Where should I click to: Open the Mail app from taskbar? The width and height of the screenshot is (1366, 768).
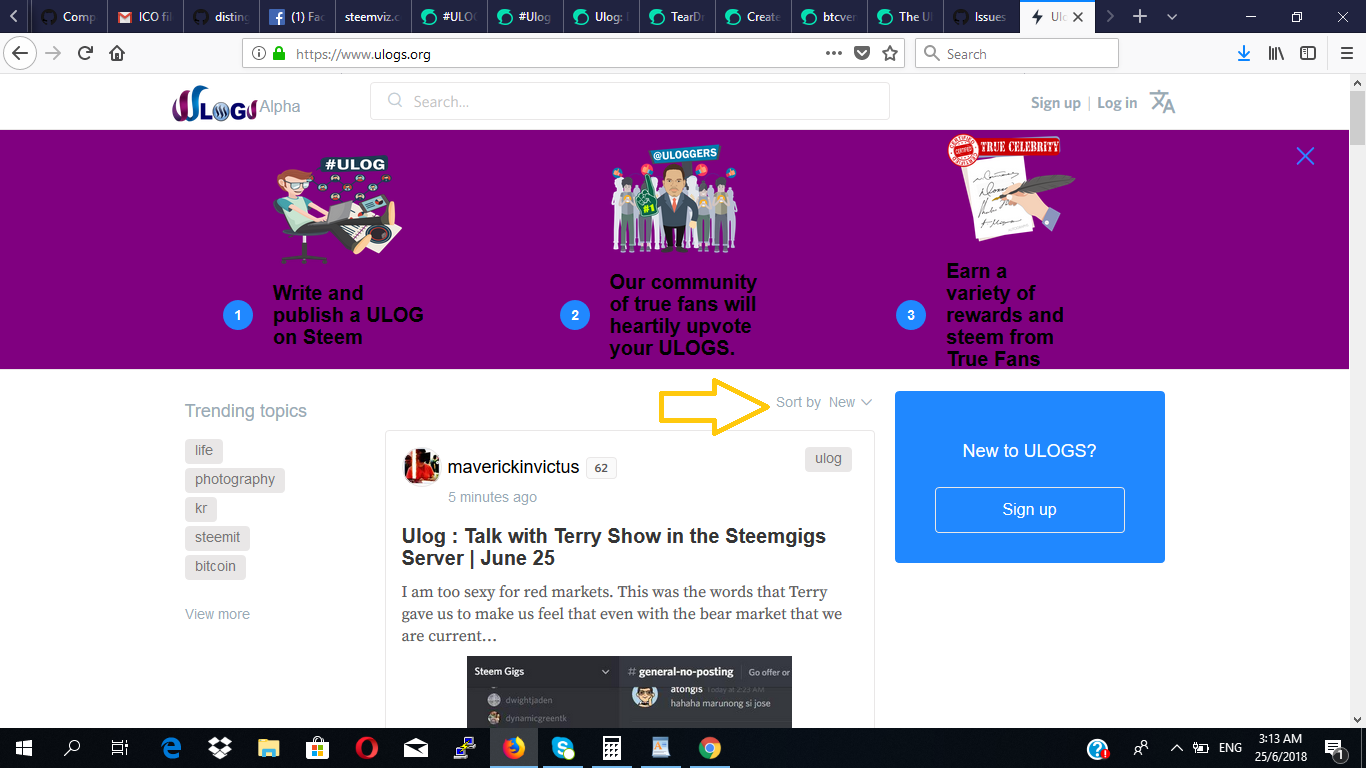pyautogui.click(x=416, y=748)
